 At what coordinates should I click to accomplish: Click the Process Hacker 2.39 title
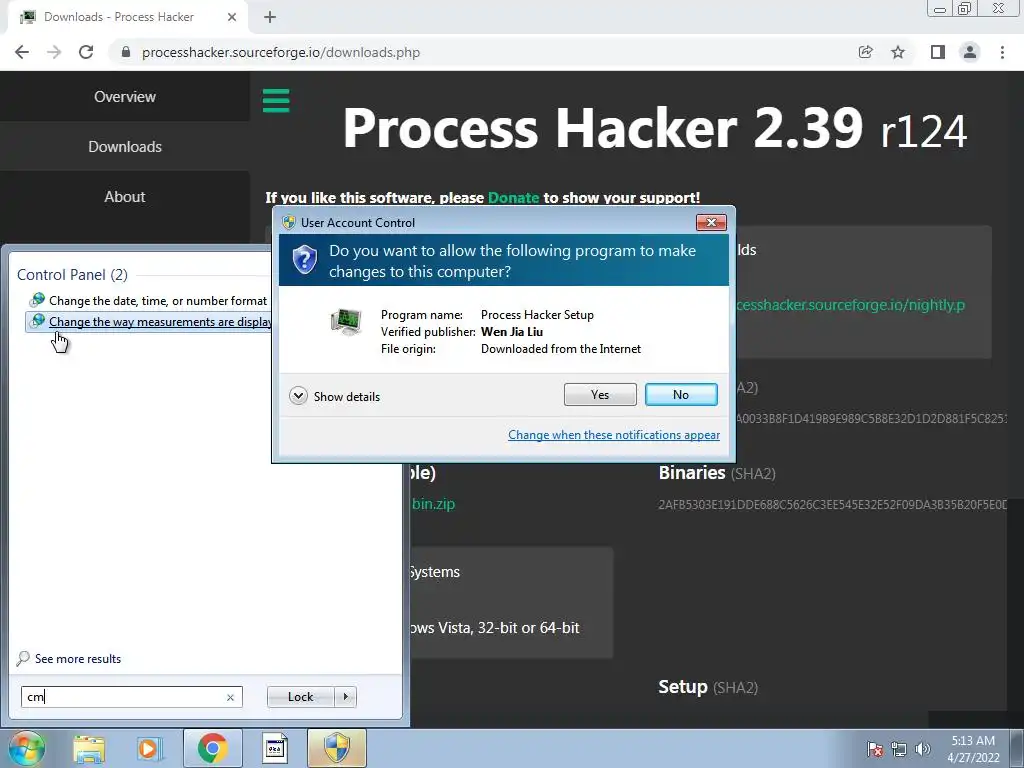tap(654, 128)
